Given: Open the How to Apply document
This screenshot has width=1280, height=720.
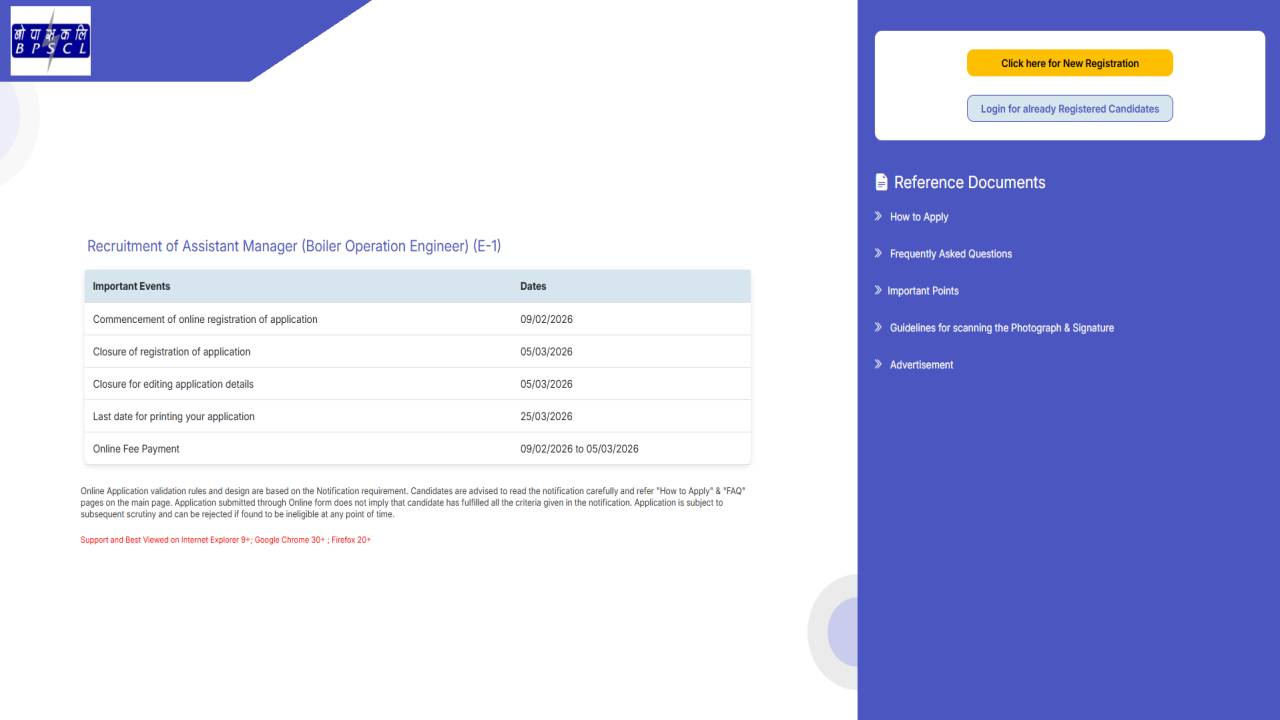Looking at the screenshot, I should point(918,216).
